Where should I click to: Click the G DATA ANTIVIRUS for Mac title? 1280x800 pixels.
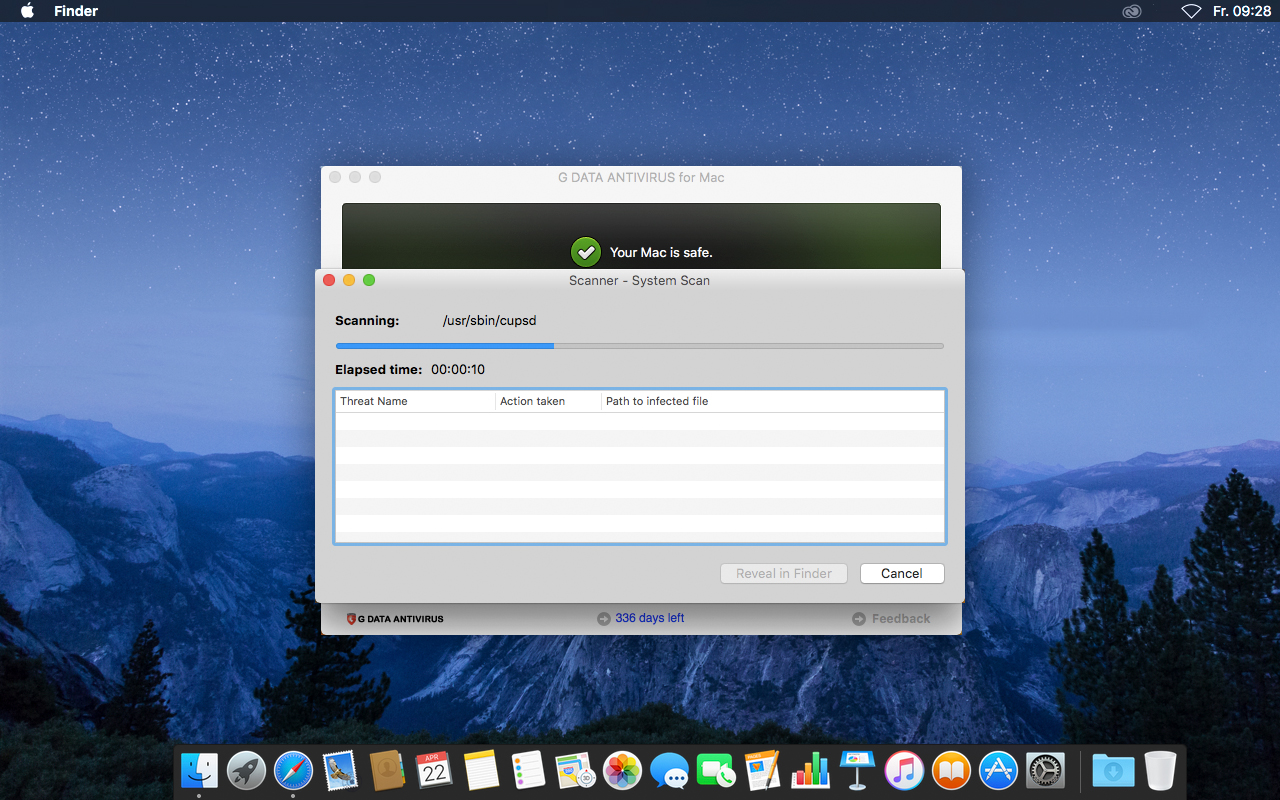click(x=641, y=178)
